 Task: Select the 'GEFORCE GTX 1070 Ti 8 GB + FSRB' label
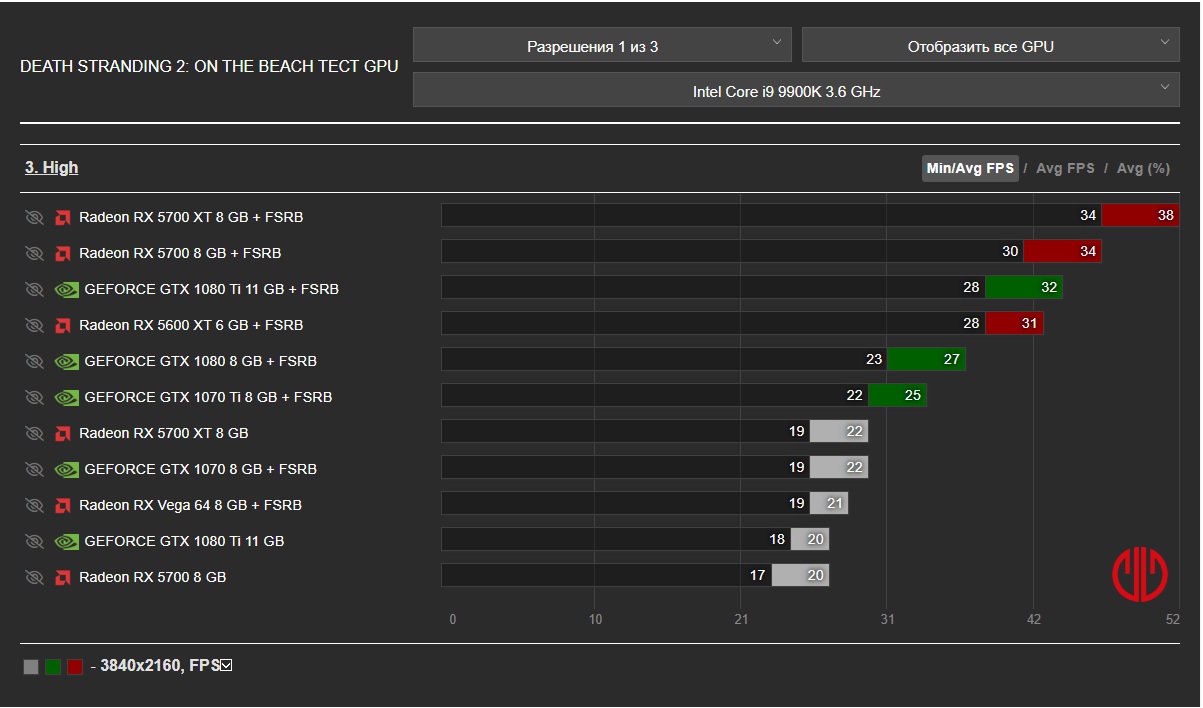[208, 397]
